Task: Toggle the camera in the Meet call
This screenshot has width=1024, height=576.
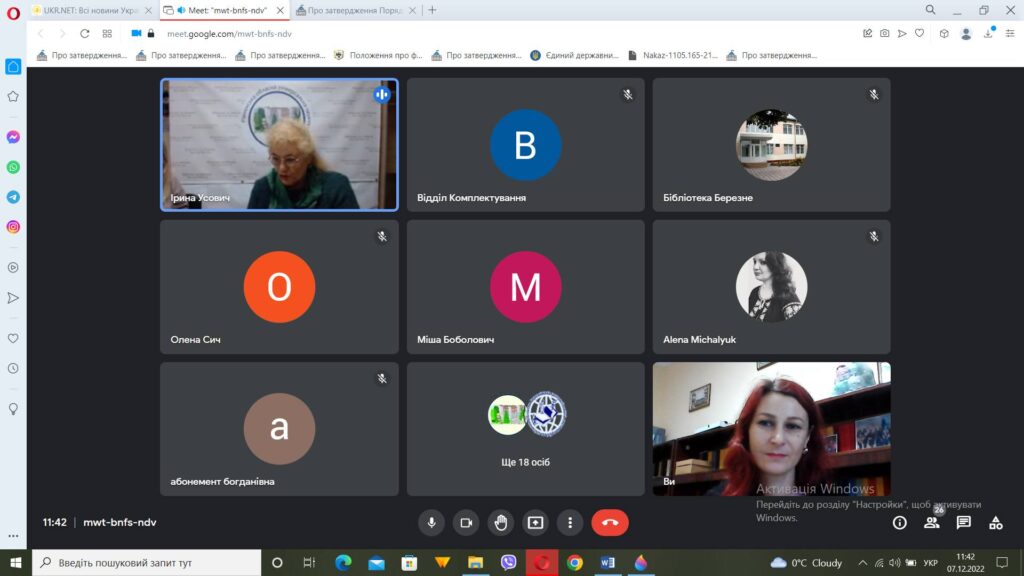Action: pyautogui.click(x=466, y=522)
